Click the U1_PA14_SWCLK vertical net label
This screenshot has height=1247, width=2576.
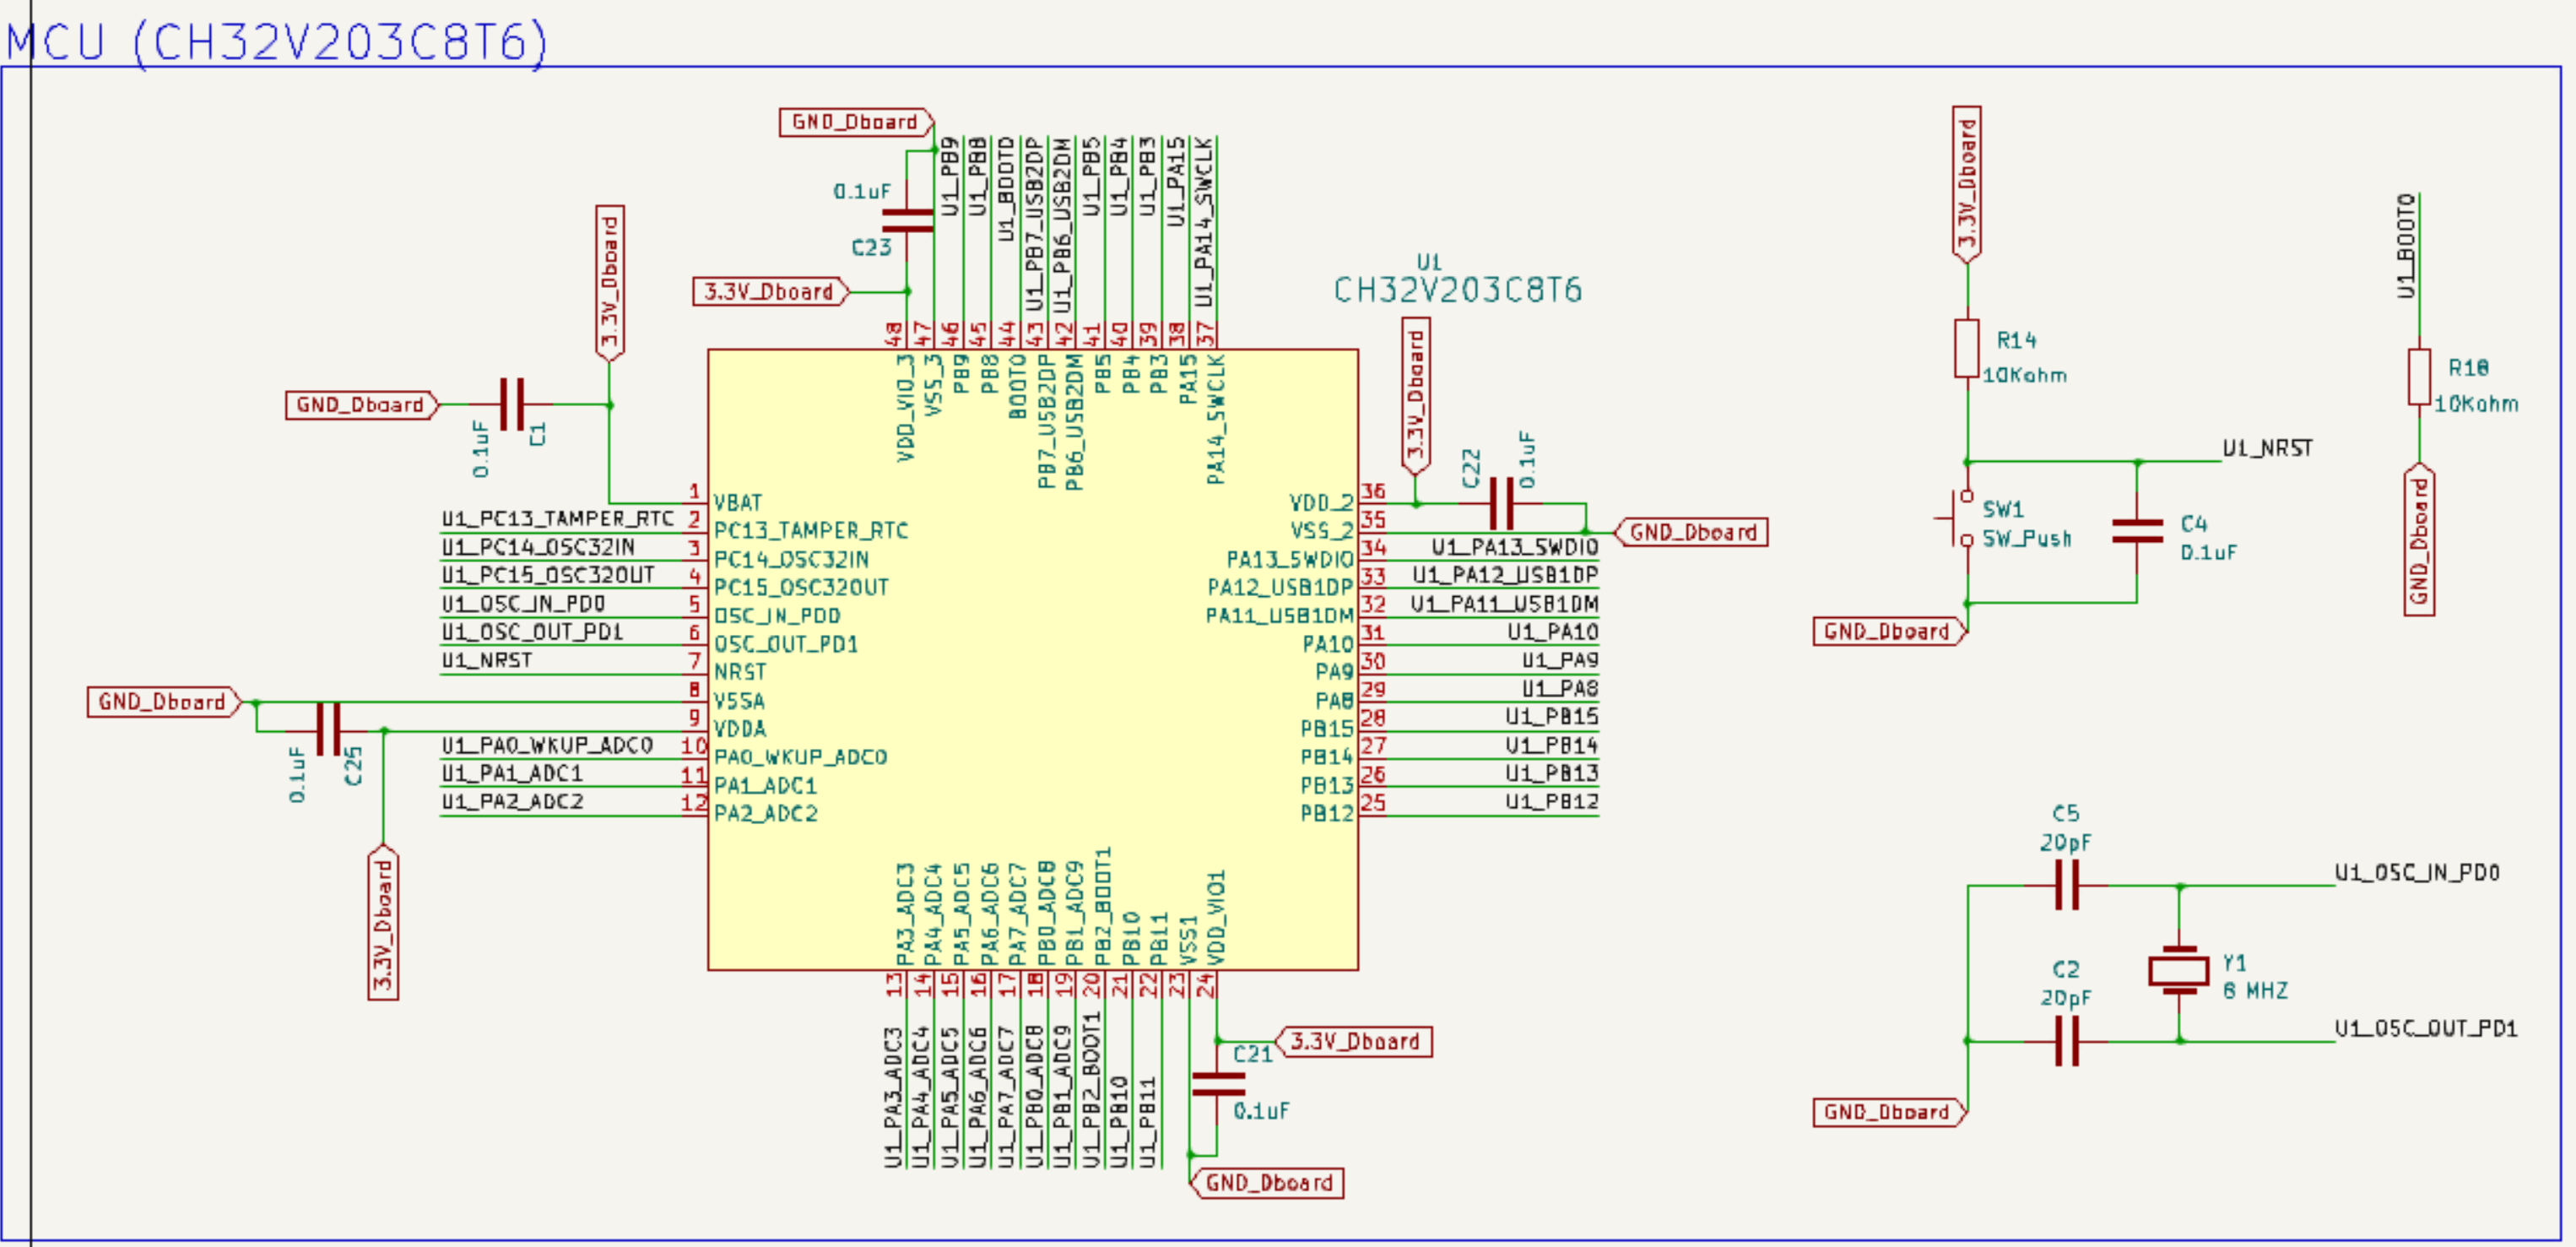1204,224
